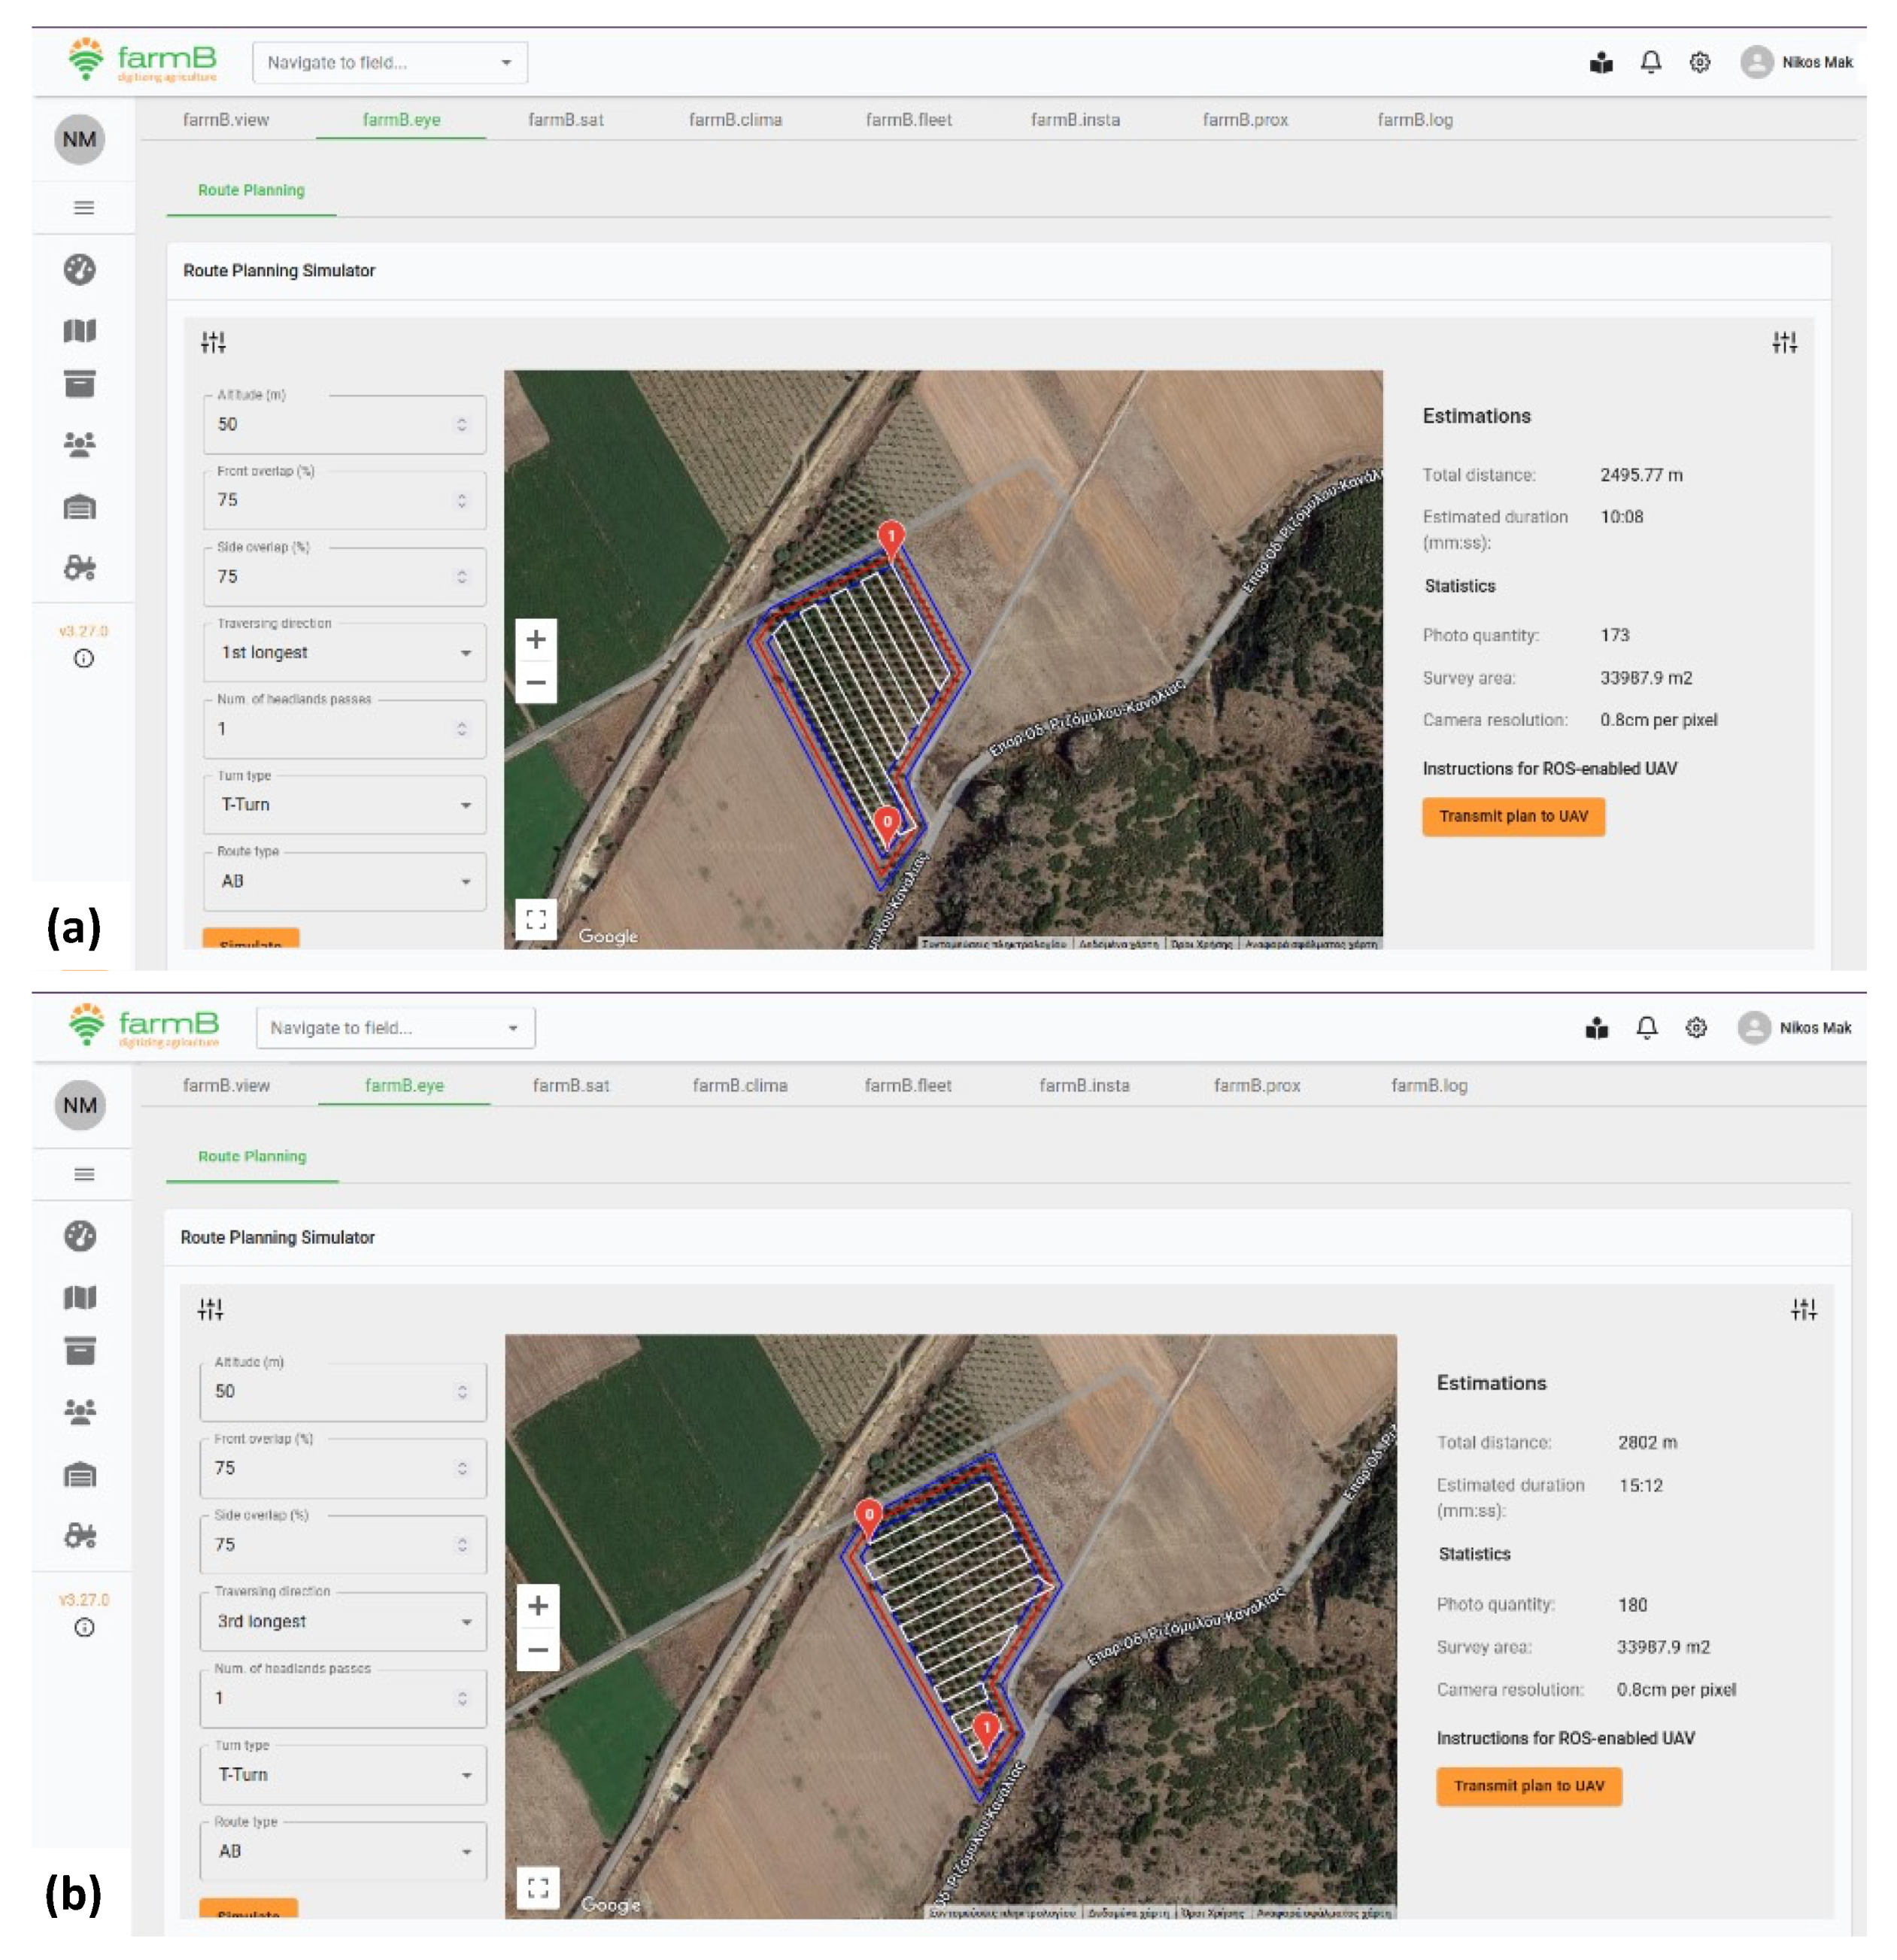Click the notifications bell icon
The width and height of the screenshot is (1897, 1960).
pyautogui.click(x=1650, y=61)
